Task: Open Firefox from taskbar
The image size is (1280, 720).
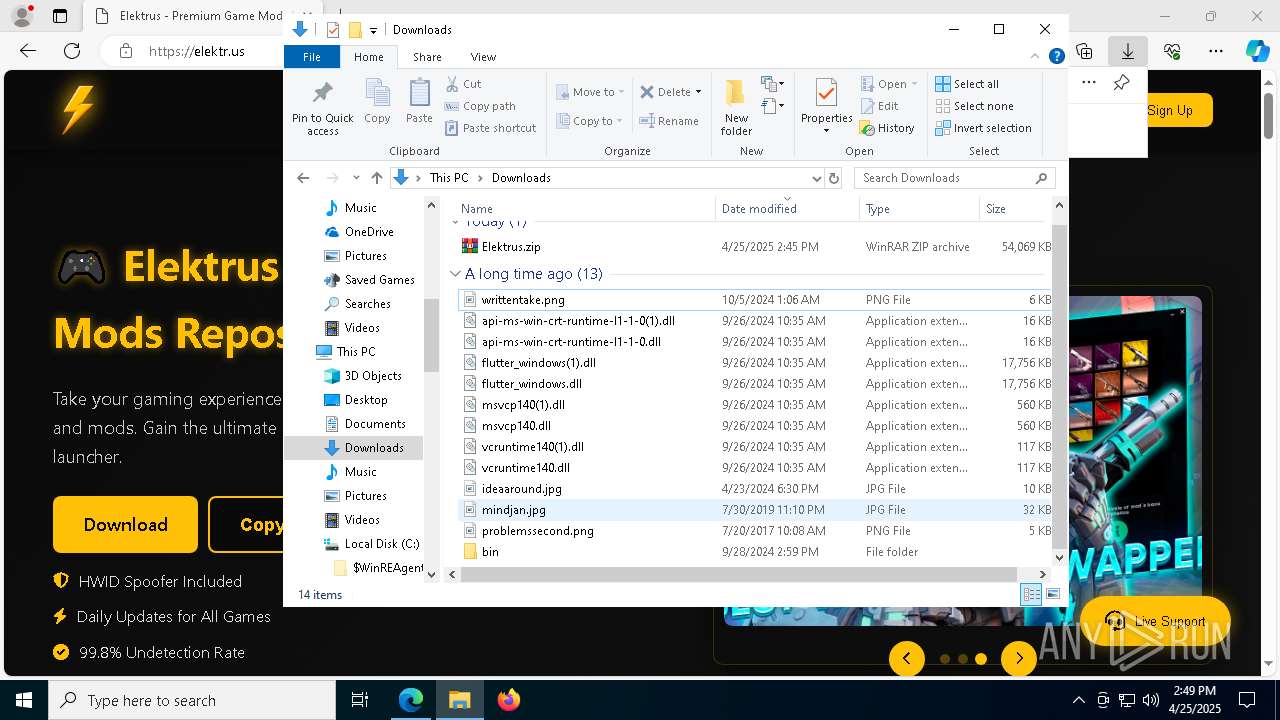Action: coord(509,700)
